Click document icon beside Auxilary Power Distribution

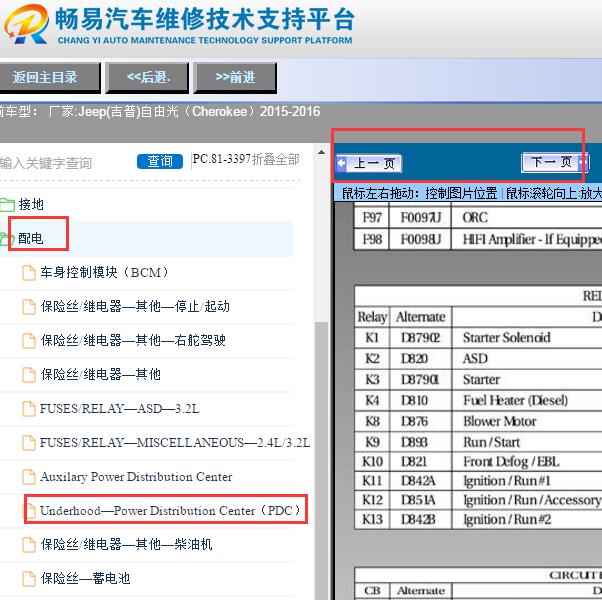tap(29, 477)
